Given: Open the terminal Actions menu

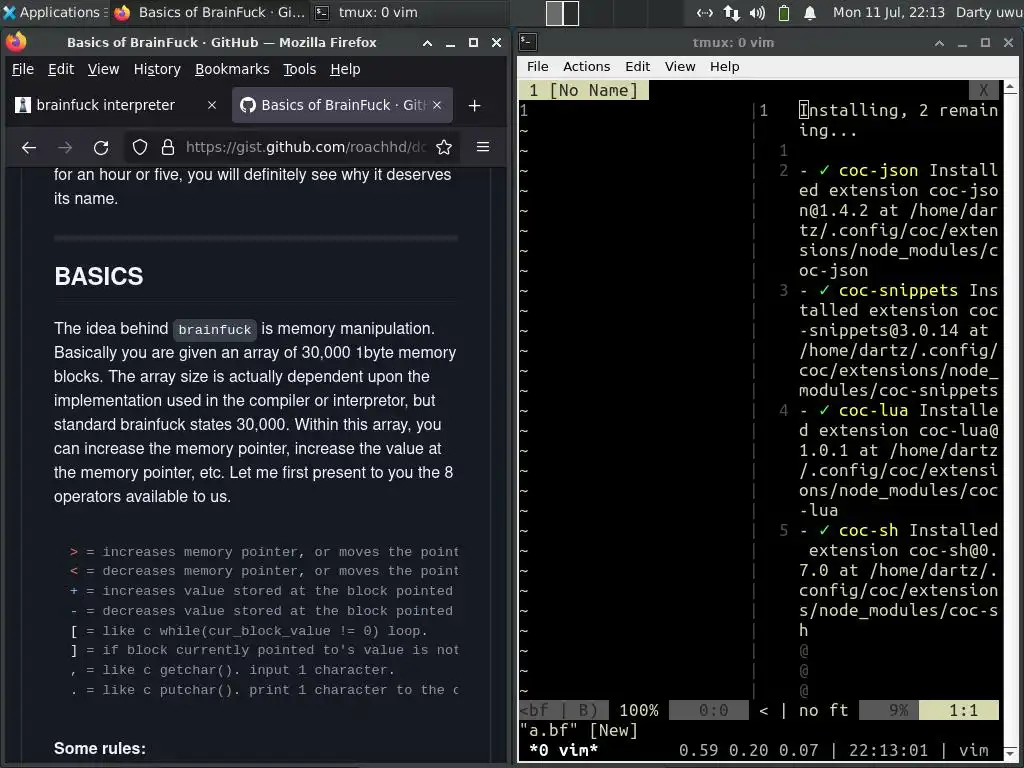Looking at the screenshot, I should (586, 67).
